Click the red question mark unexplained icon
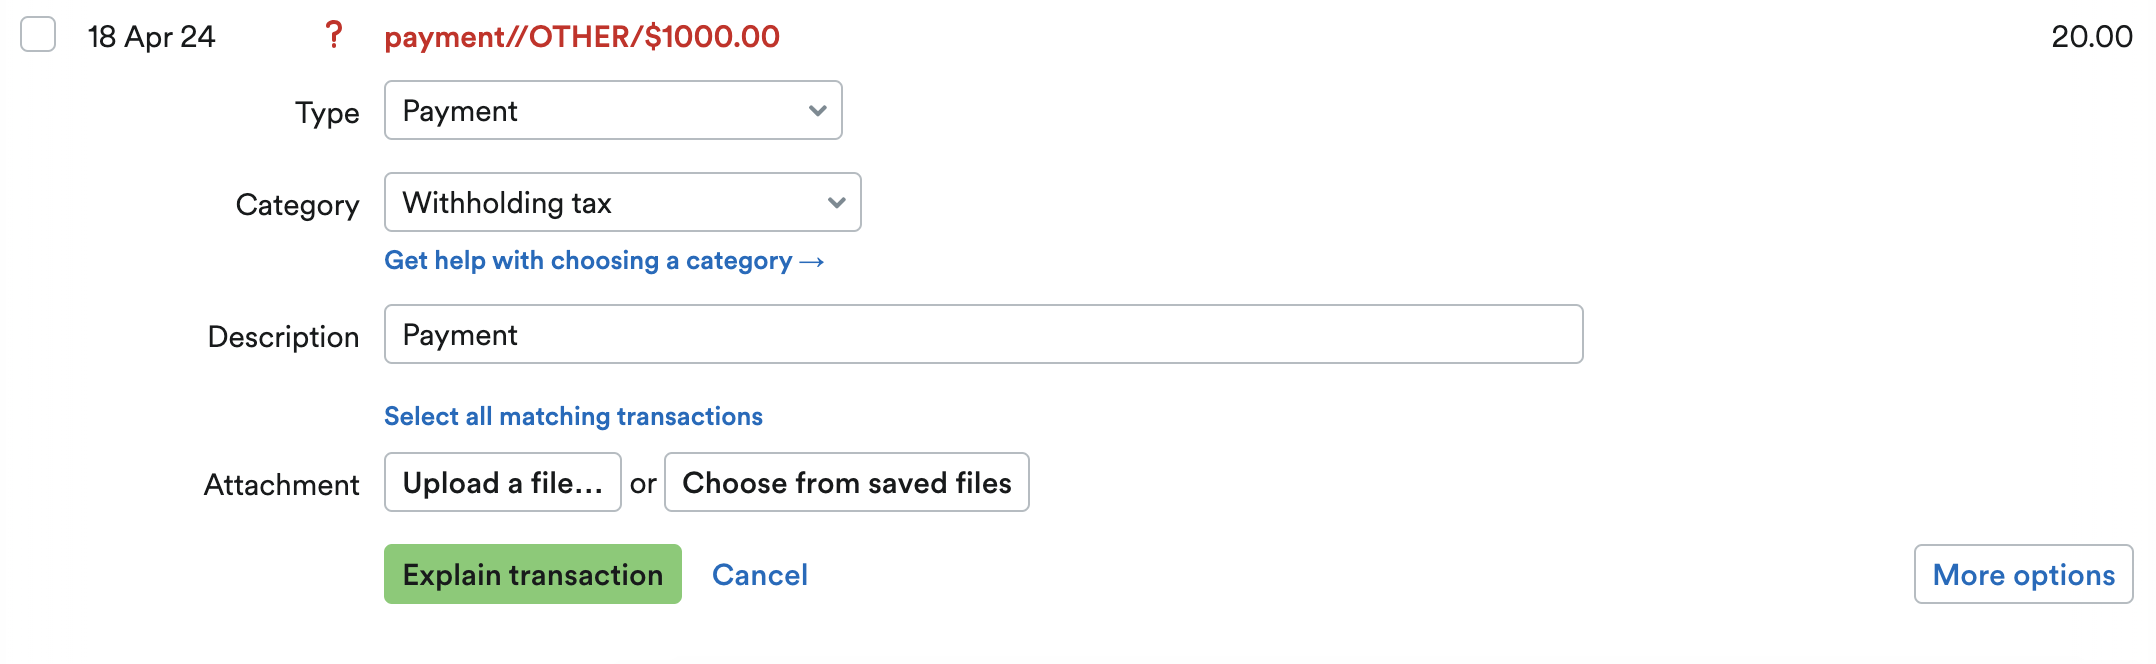 point(334,36)
